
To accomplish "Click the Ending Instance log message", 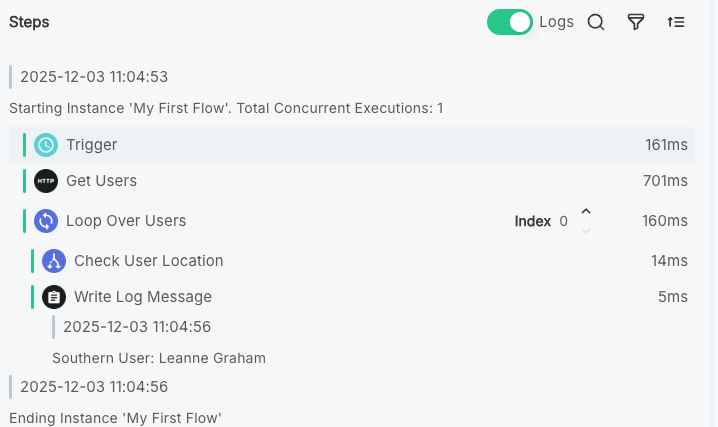I will tap(115, 418).
